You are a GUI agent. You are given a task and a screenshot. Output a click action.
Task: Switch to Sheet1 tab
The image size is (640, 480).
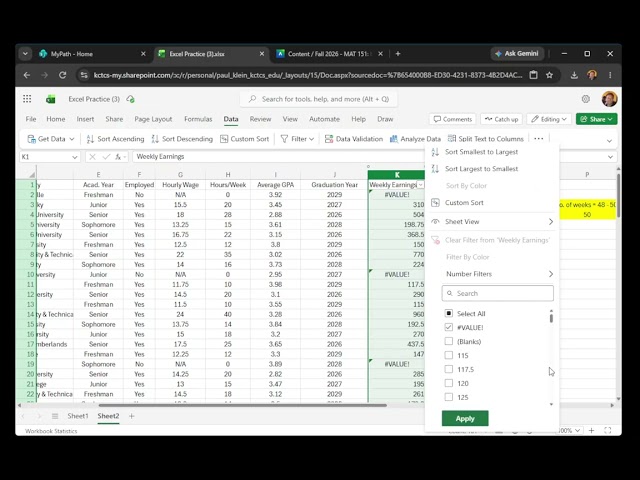(78, 416)
